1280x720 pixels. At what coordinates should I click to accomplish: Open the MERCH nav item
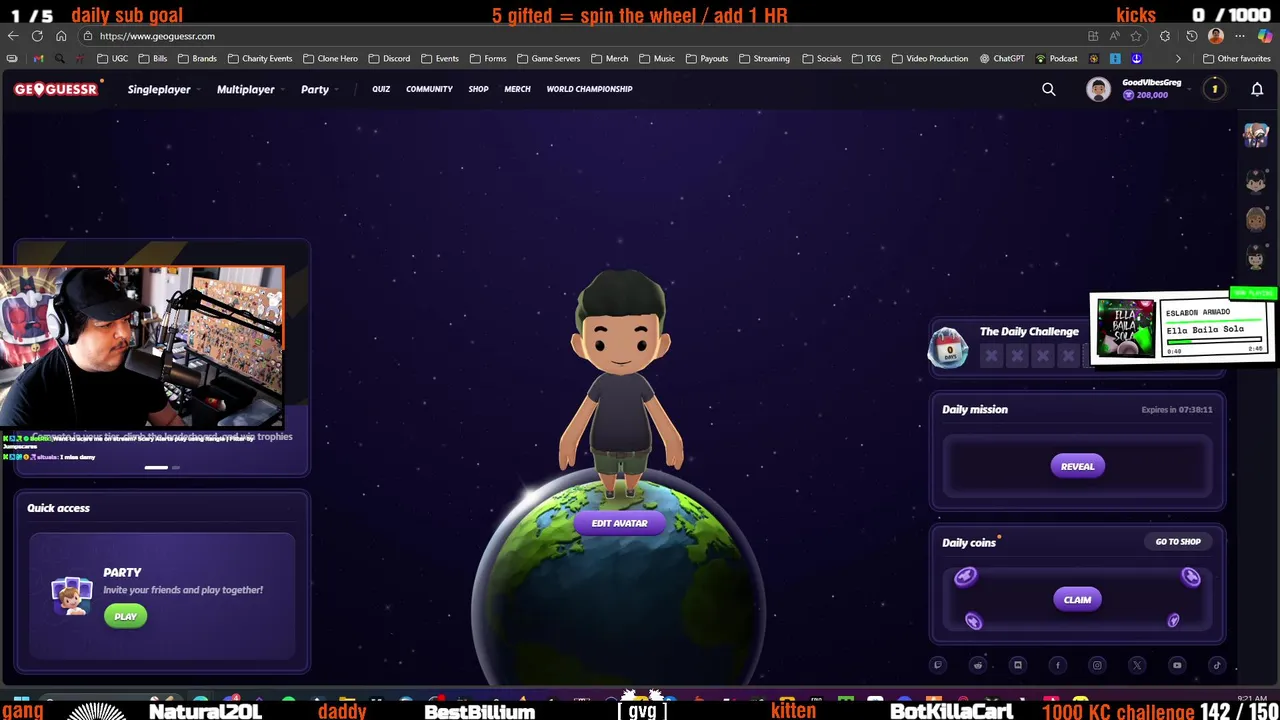coord(517,89)
